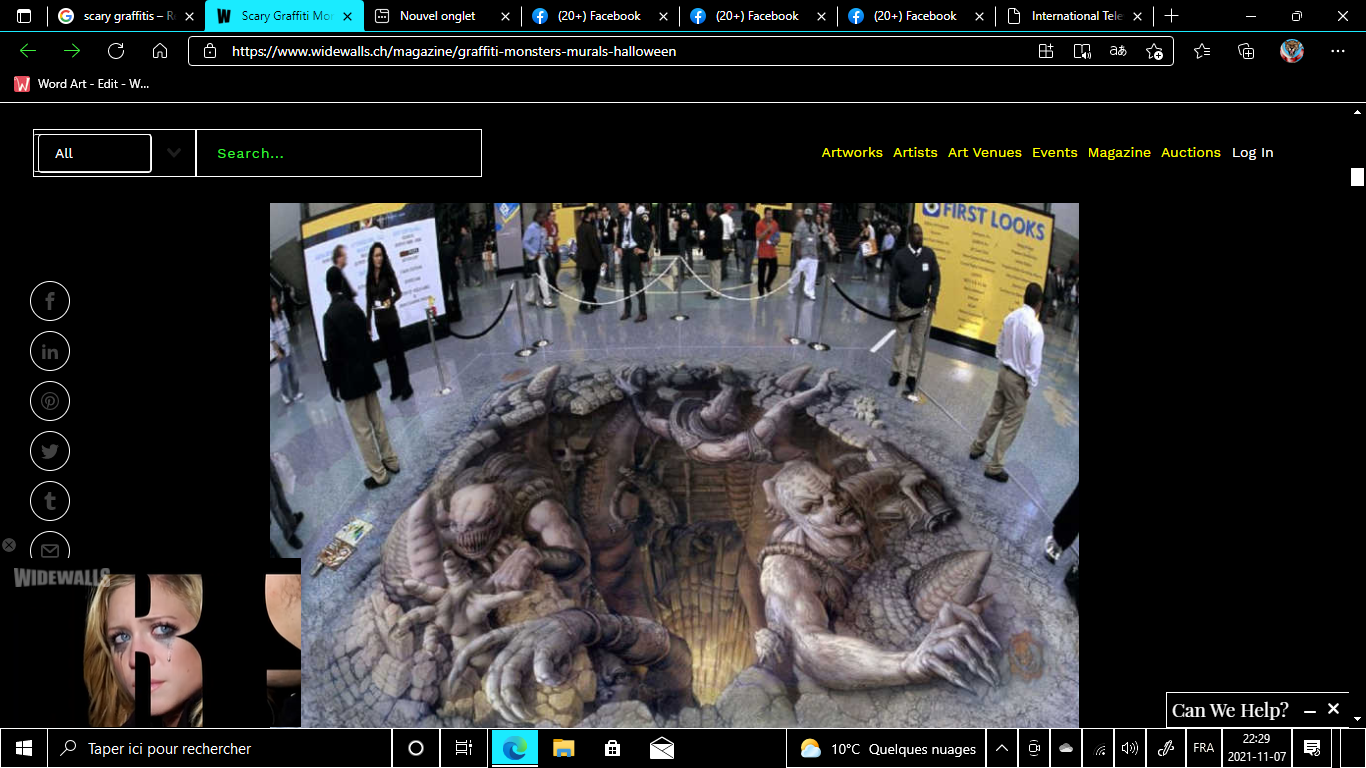
Task: Open Task View on the taskbar
Action: coord(464,748)
